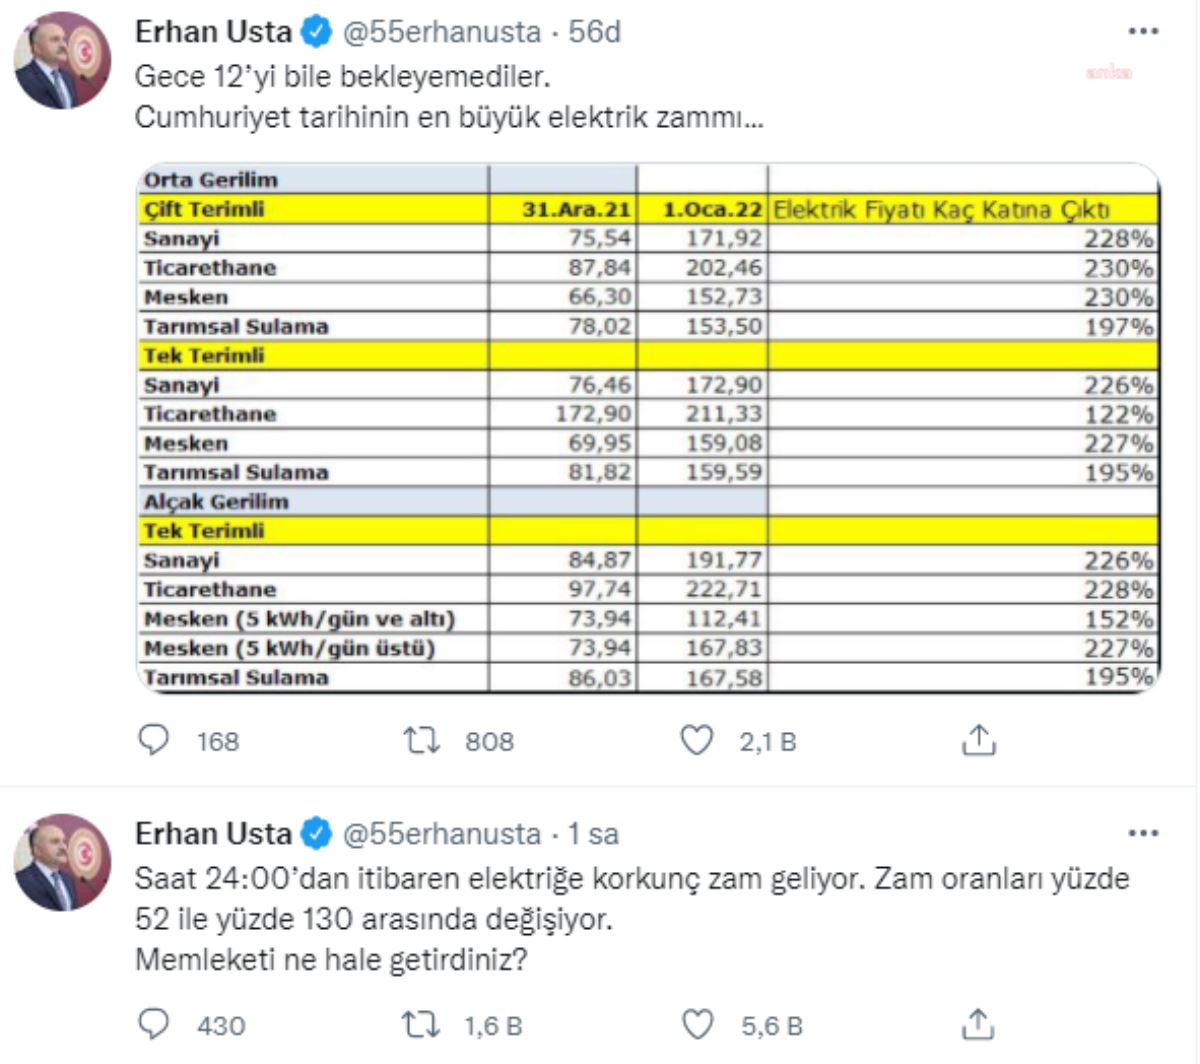The height and width of the screenshot is (1064, 1200).
Task: Enlarge the electricity price table image
Action: (648, 428)
